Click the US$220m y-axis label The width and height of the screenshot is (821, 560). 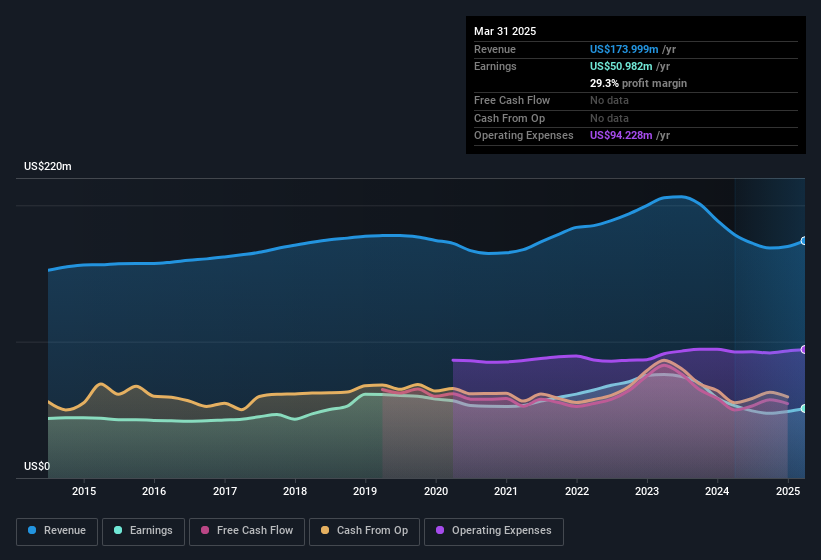48,166
